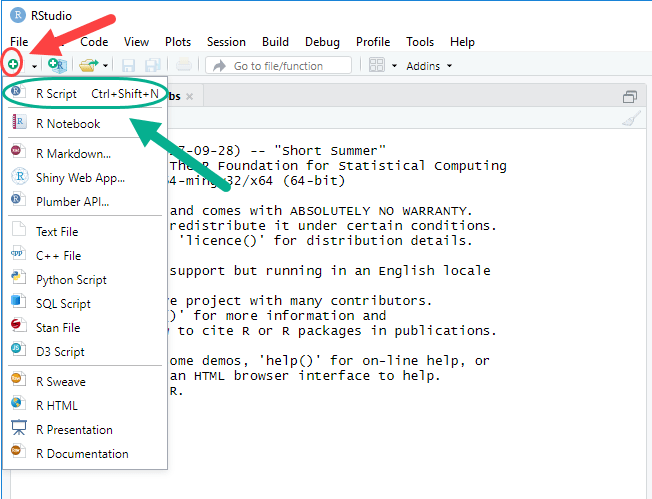The width and height of the screenshot is (652, 499).
Task: Open the Tools menu
Action: (x=420, y=42)
